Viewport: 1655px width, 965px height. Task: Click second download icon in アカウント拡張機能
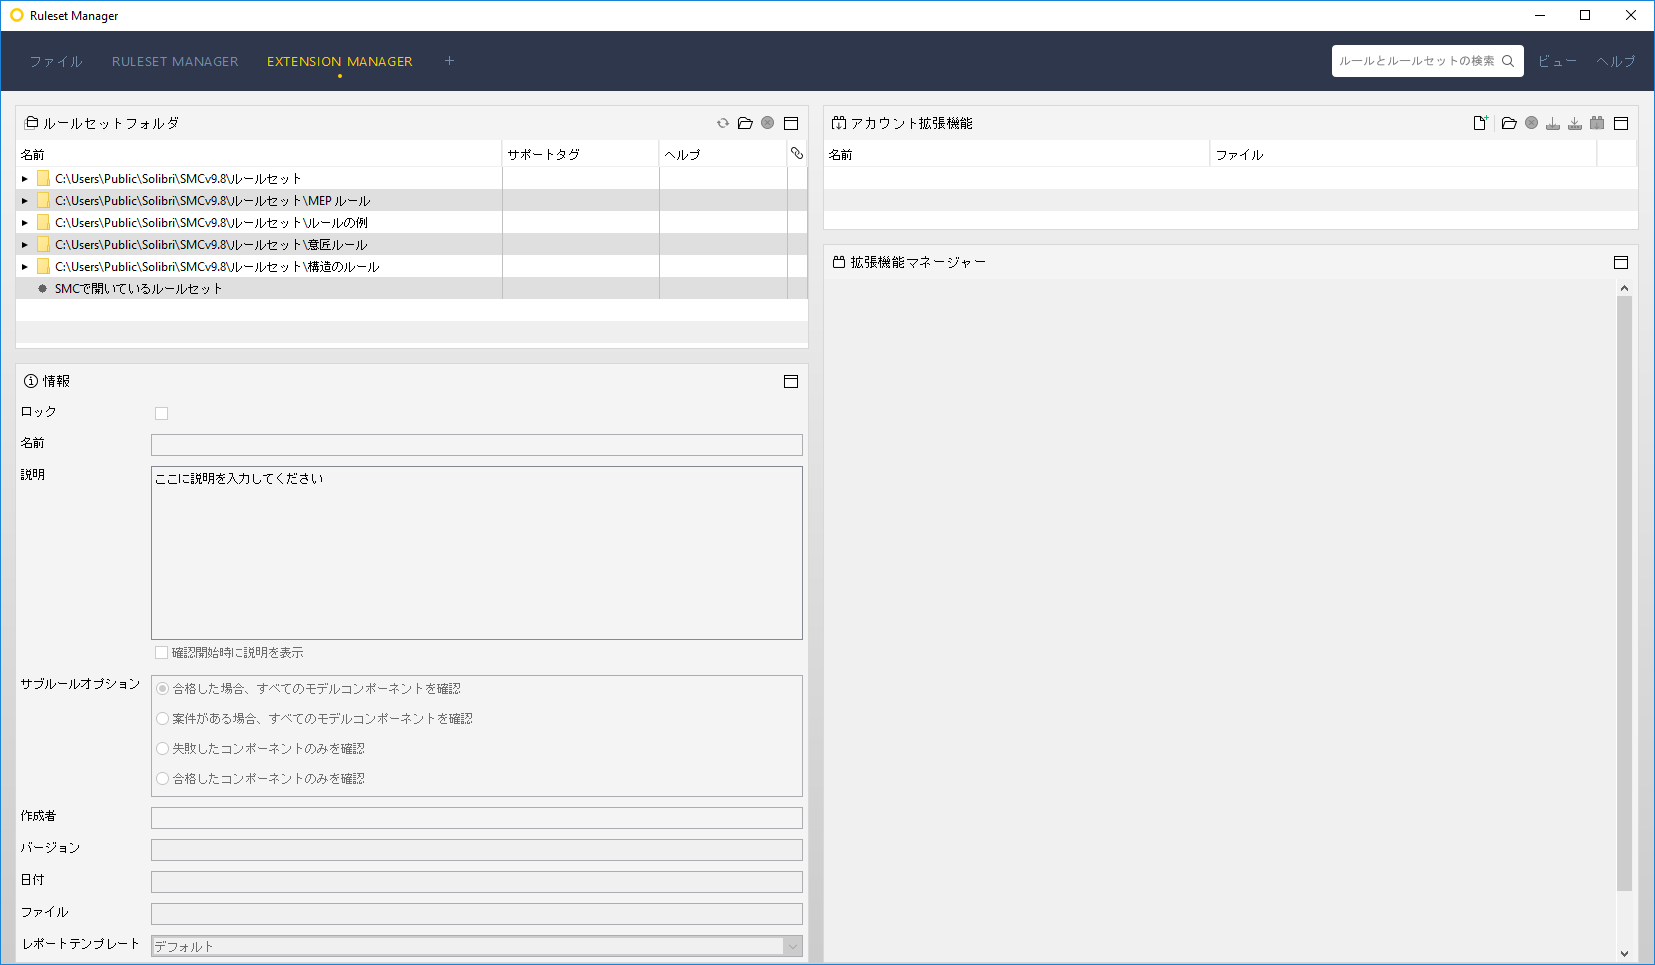pos(1575,123)
